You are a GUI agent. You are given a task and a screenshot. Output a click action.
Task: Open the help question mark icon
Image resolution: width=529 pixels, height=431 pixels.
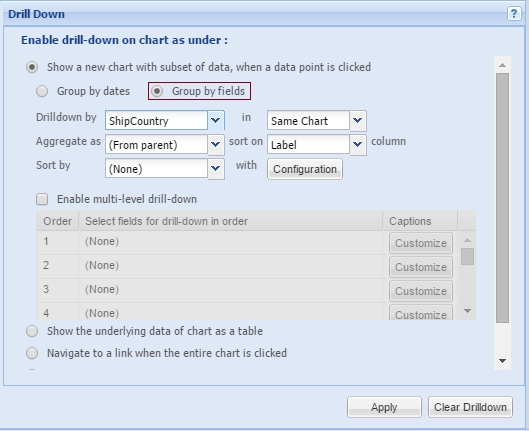click(514, 14)
